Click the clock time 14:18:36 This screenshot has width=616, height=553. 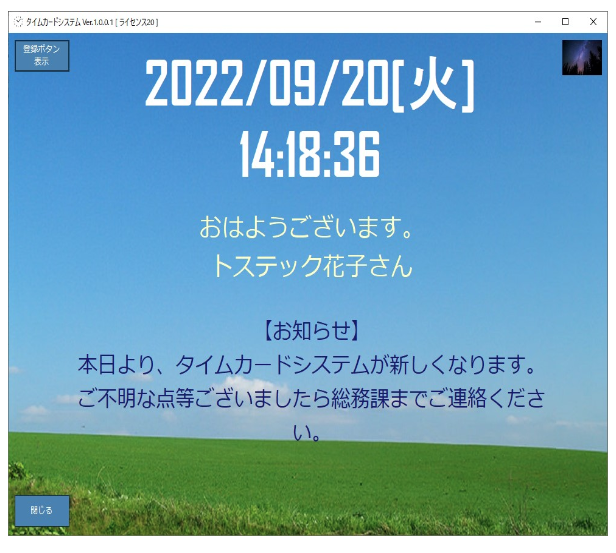[309, 156]
